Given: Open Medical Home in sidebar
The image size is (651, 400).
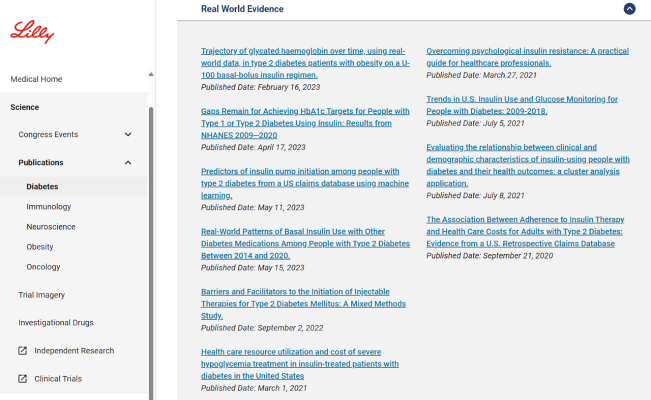Looking at the screenshot, I should point(36,79).
